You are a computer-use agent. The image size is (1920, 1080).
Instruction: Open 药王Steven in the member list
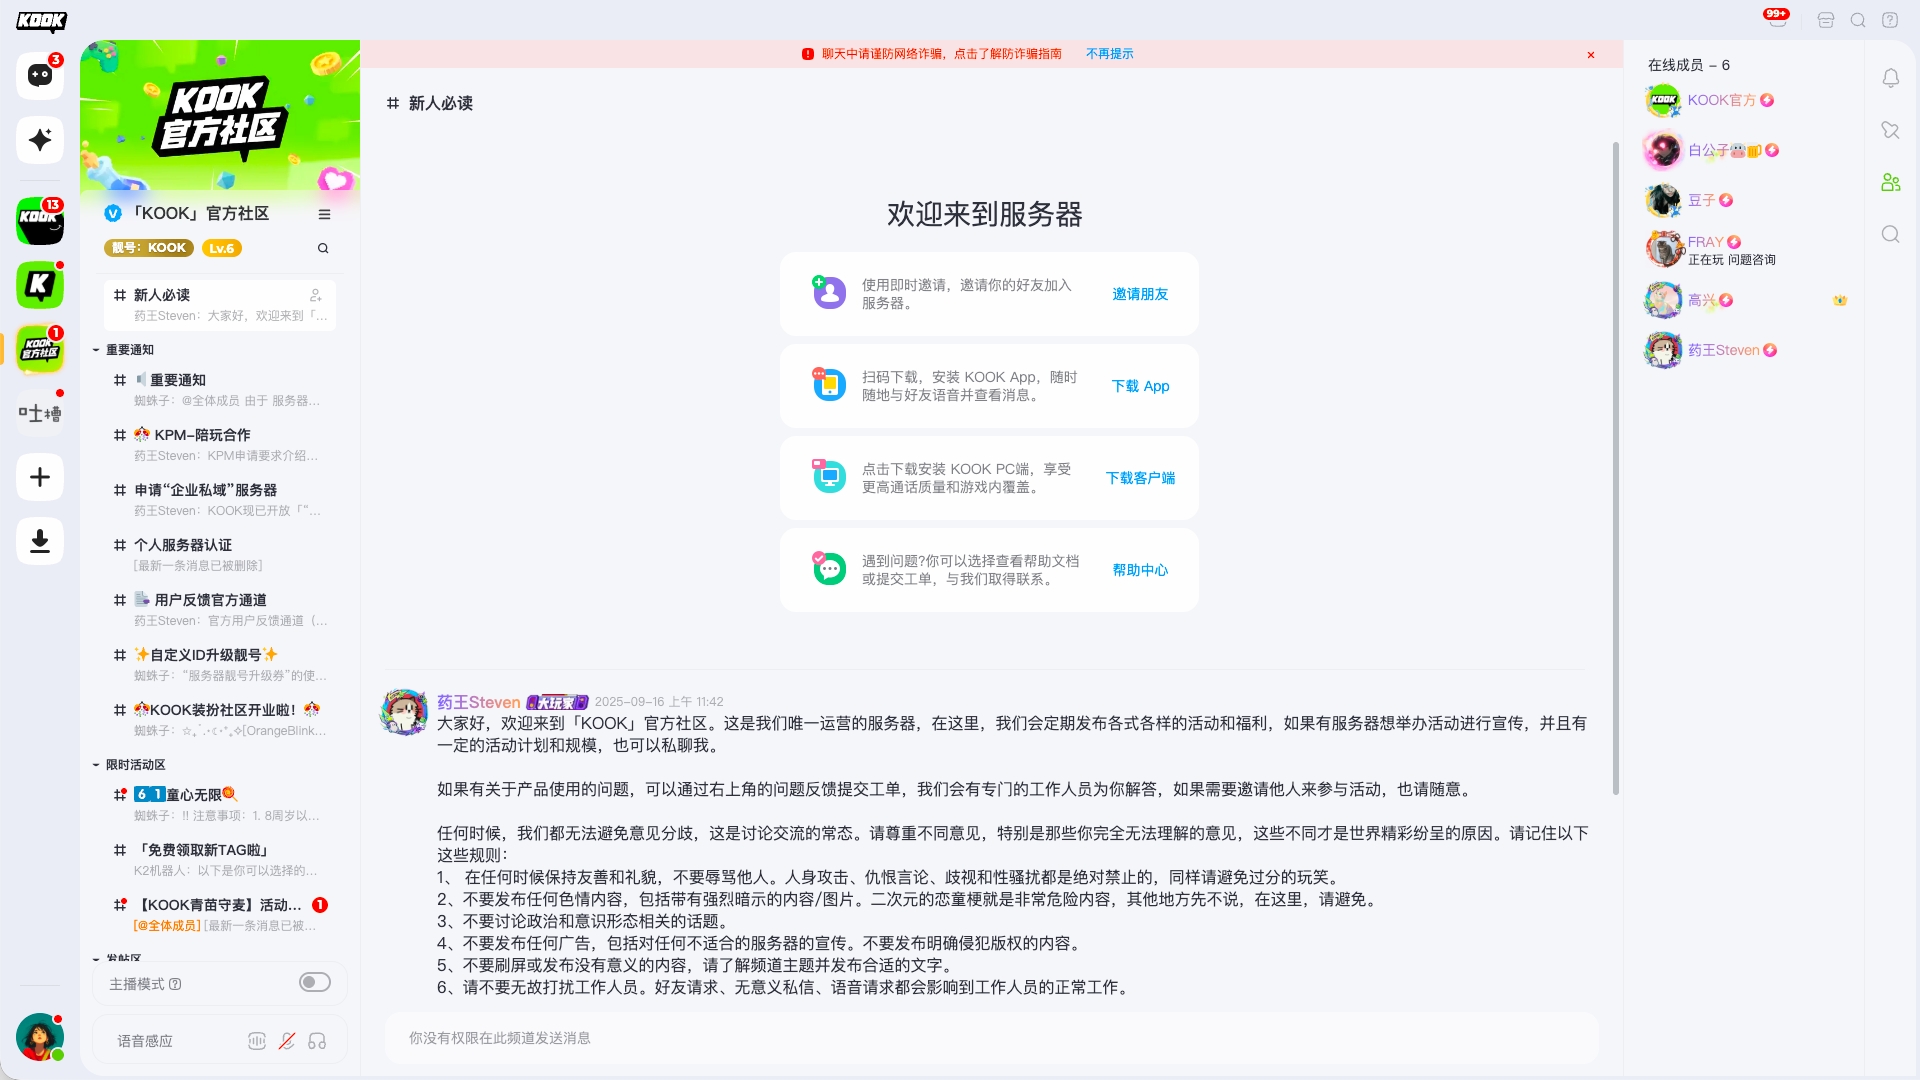tap(1745, 350)
